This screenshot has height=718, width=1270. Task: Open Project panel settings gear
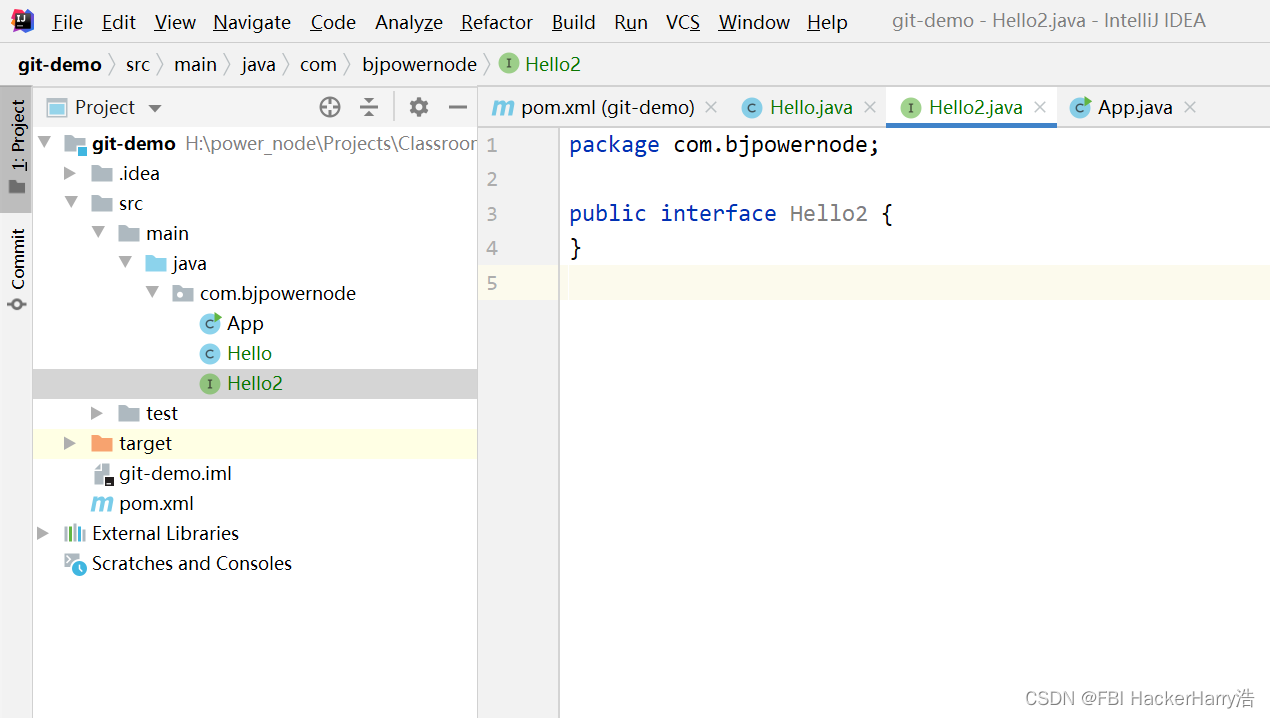tap(419, 107)
